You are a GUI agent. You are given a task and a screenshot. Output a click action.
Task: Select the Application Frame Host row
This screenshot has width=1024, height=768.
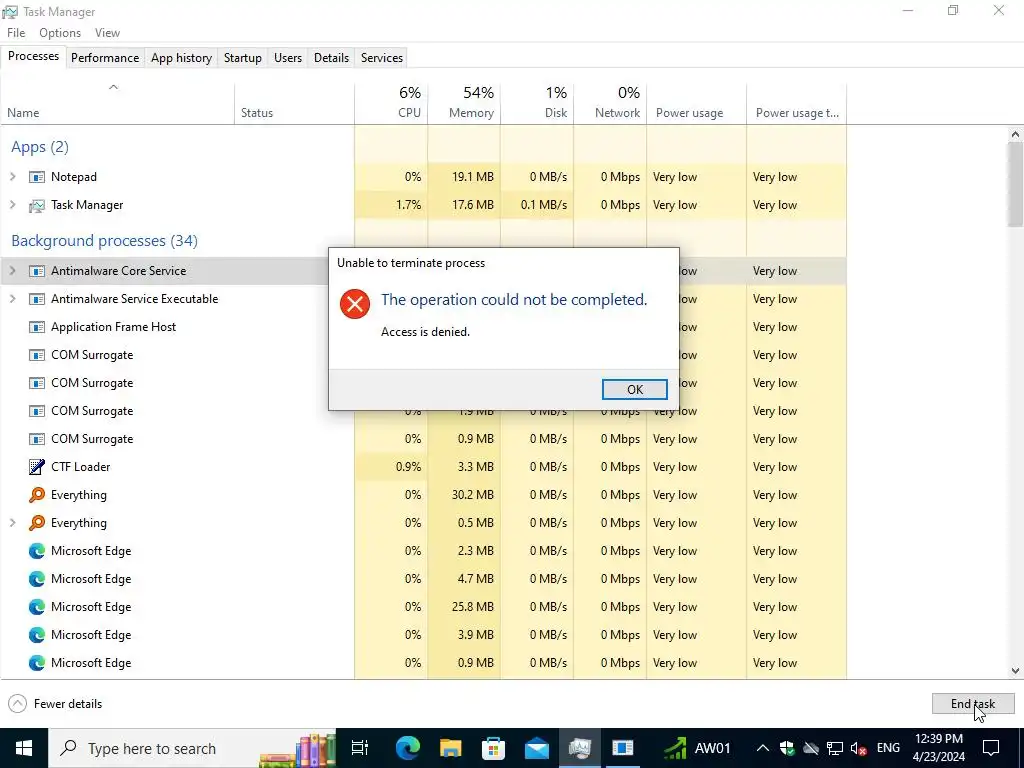[424, 327]
